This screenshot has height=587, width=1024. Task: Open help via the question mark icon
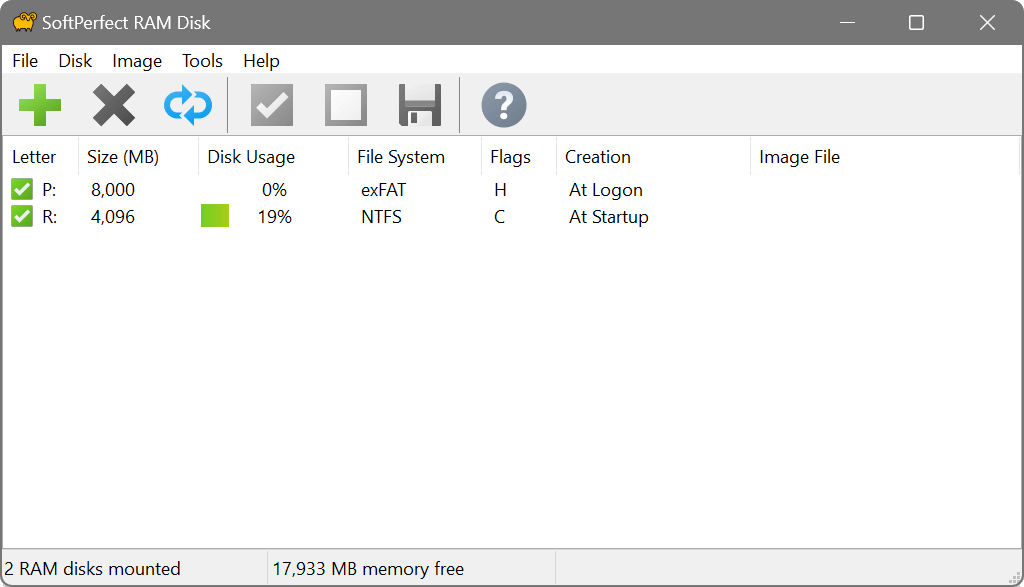(503, 105)
